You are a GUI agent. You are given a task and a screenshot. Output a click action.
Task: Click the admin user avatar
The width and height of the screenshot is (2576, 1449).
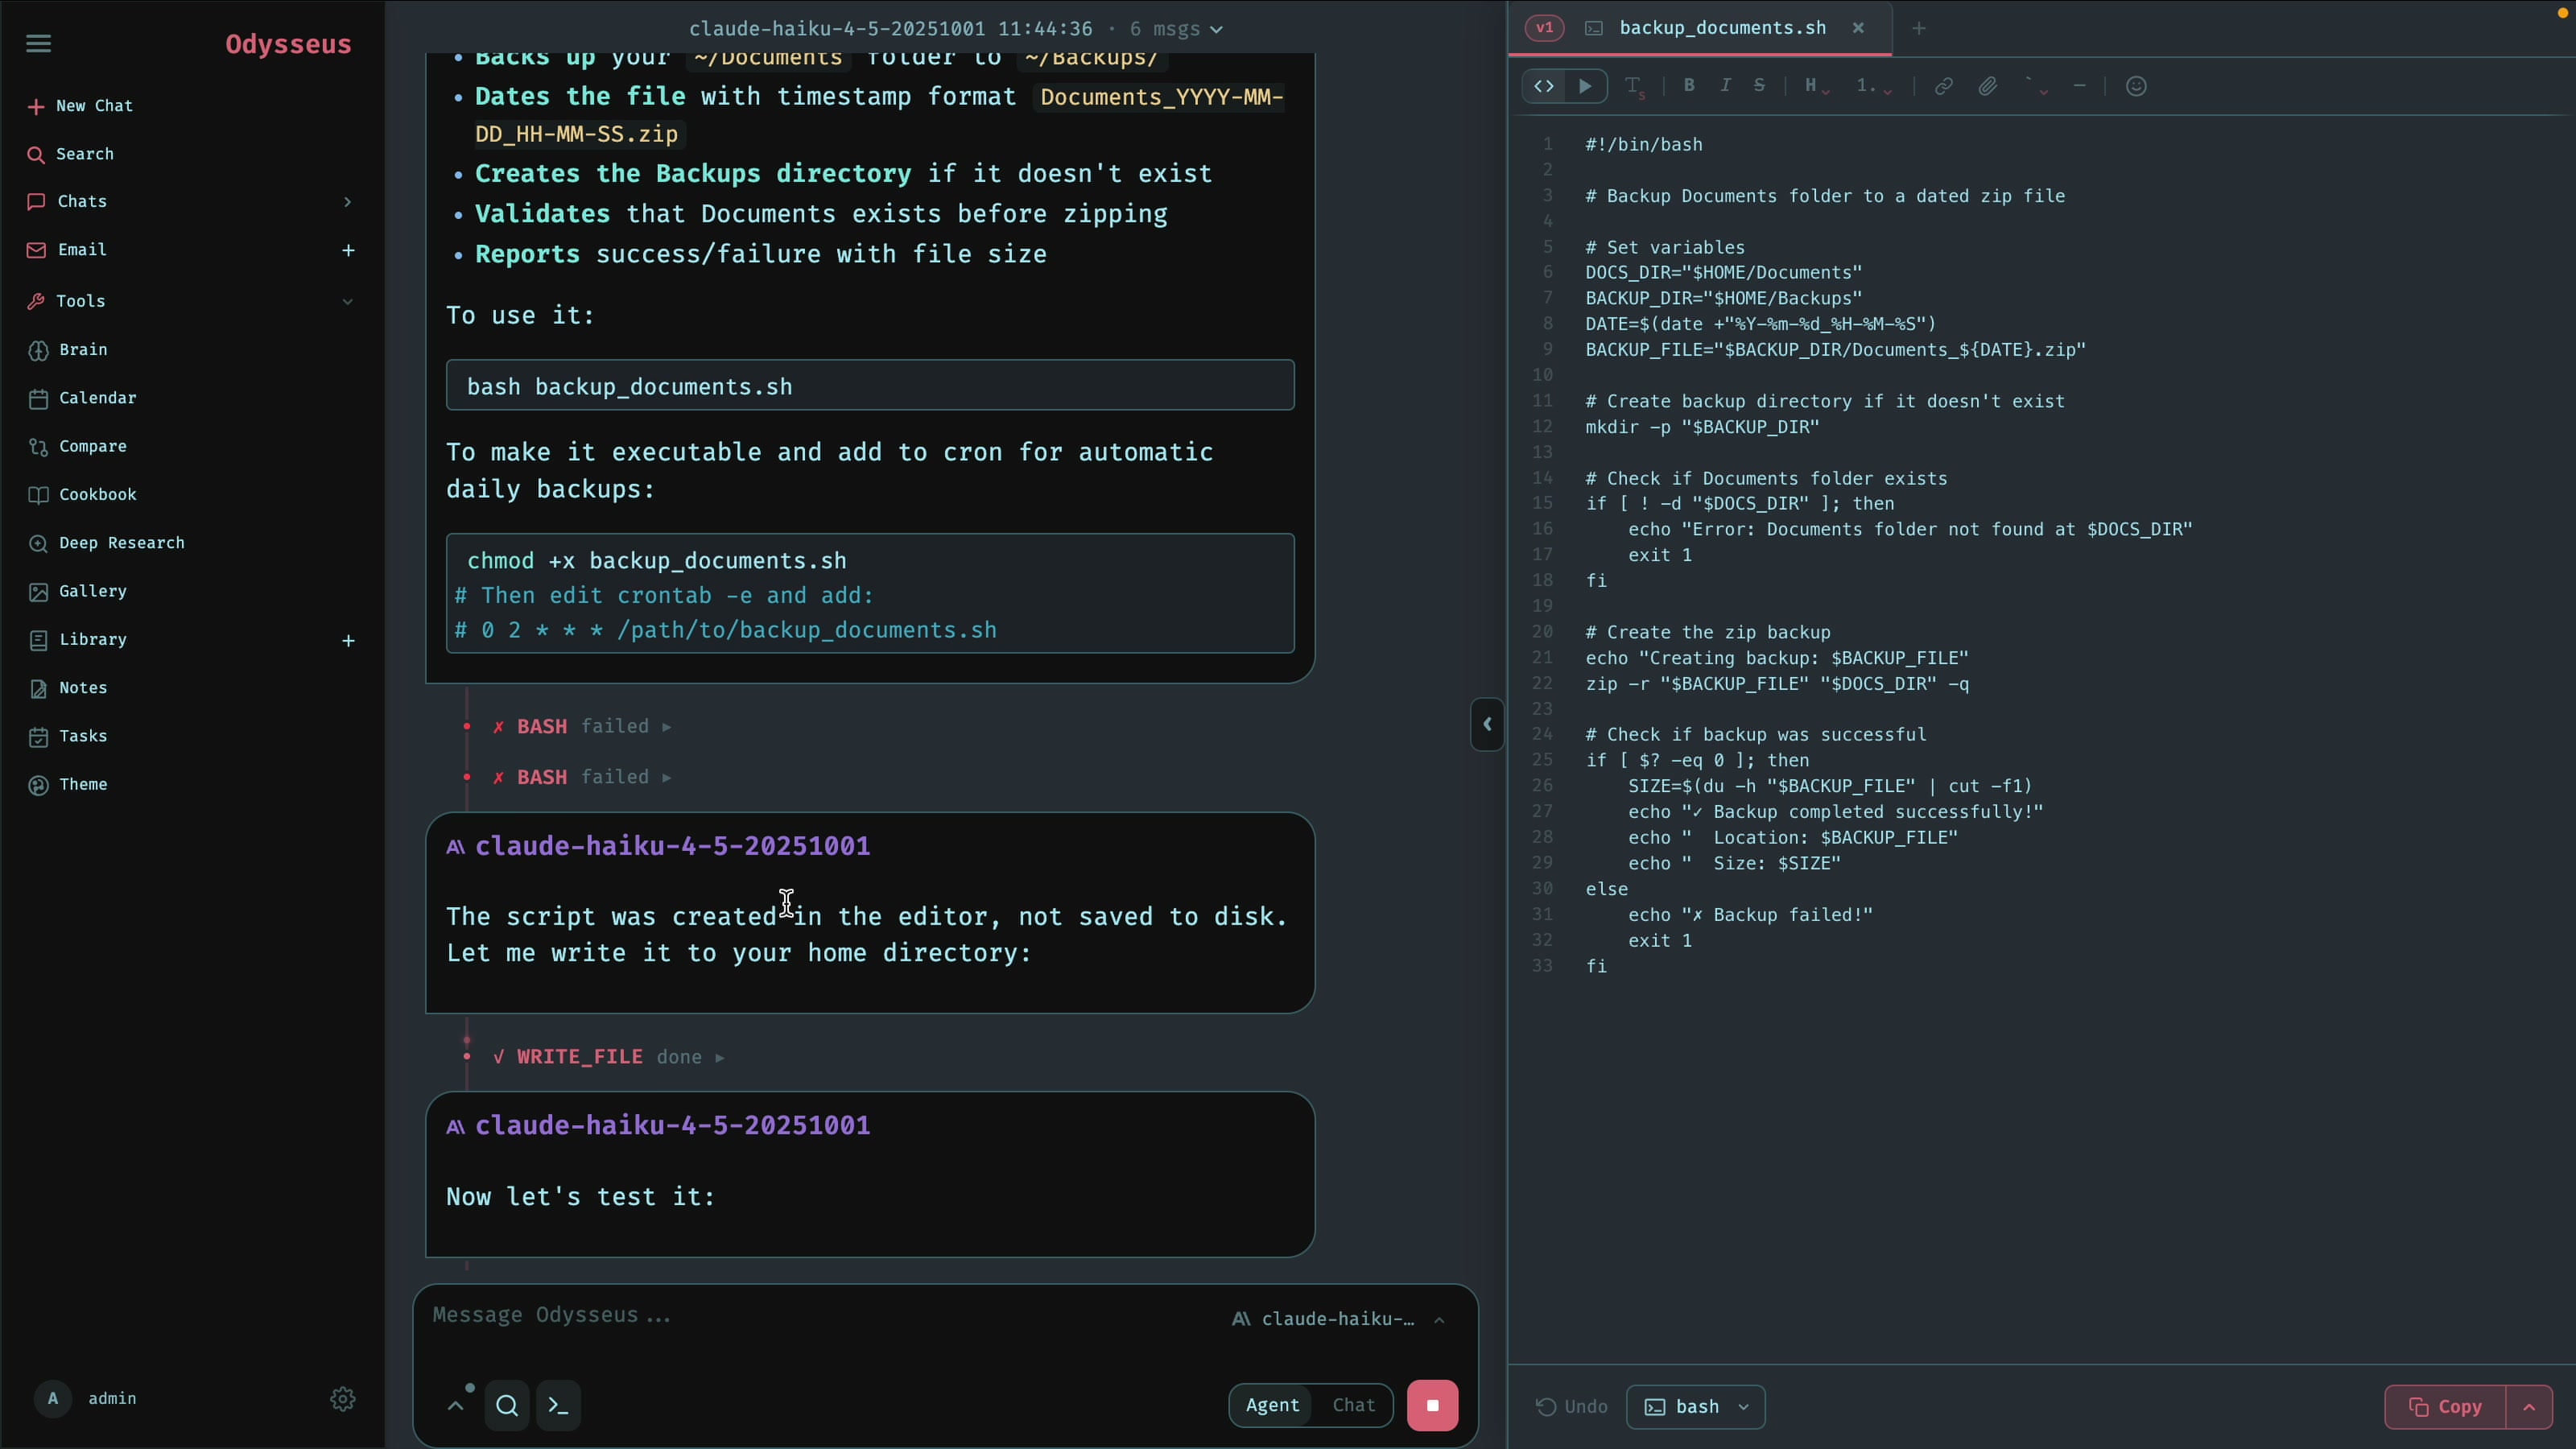pyautogui.click(x=53, y=1399)
